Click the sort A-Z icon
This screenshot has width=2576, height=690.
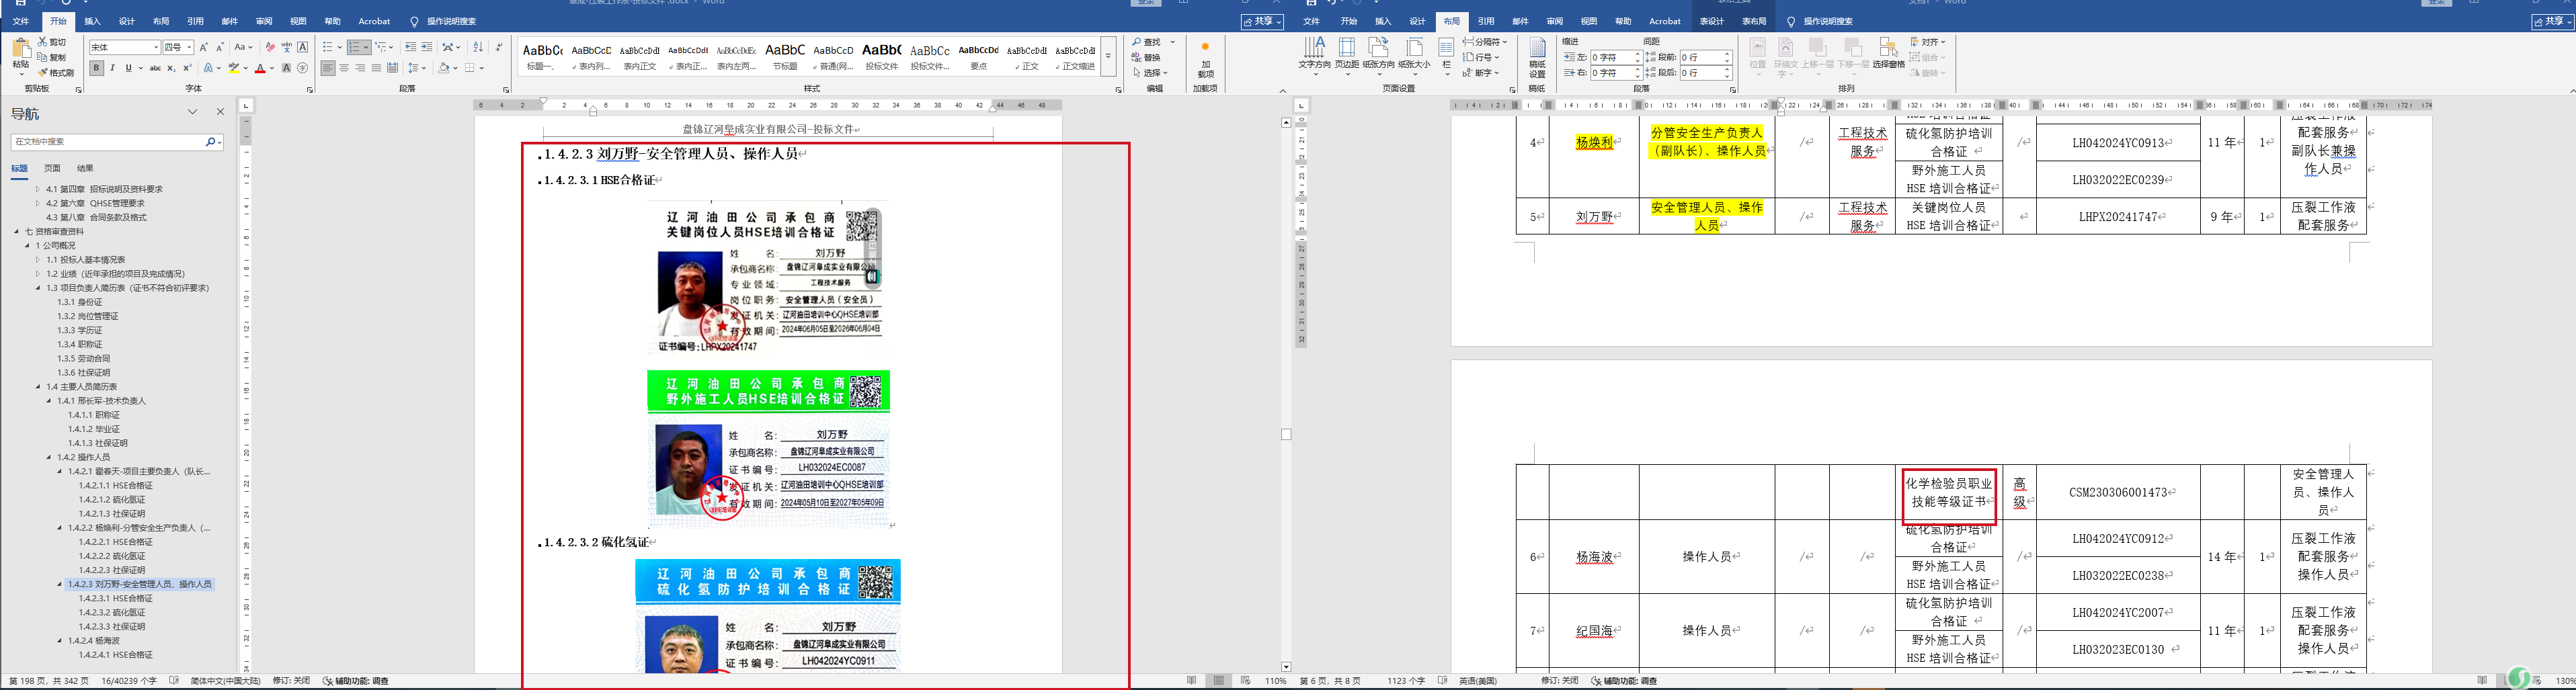click(477, 47)
